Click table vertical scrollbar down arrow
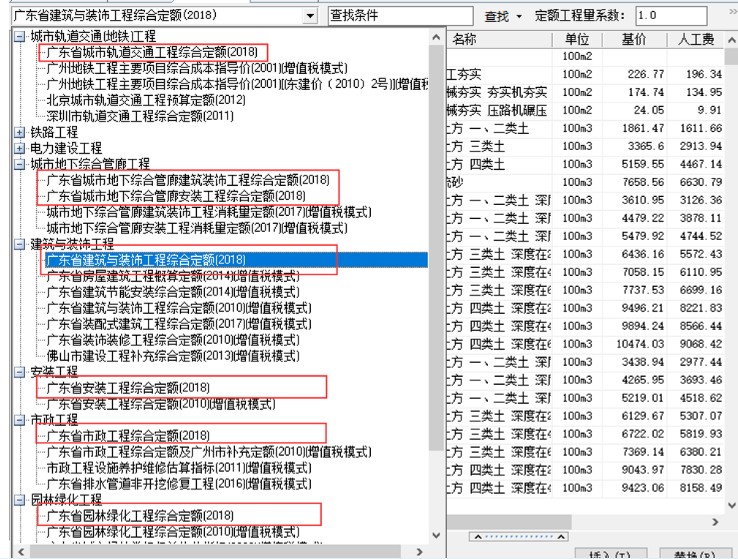 pyautogui.click(x=731, y=505)
